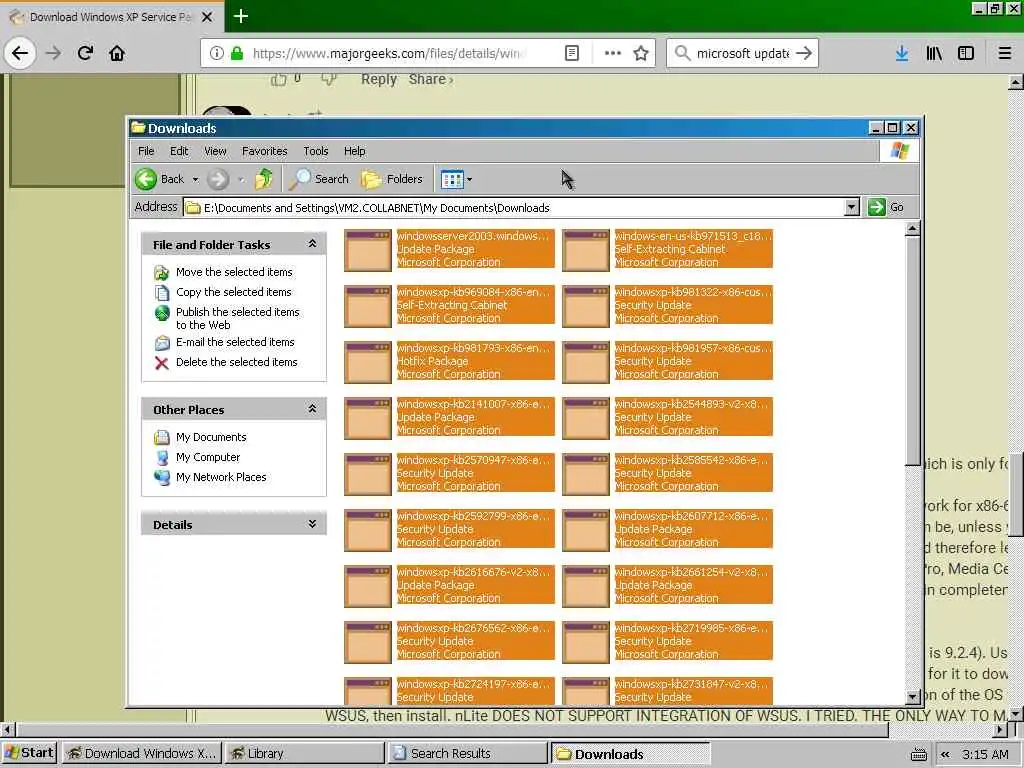
Task: Select the windowsxp-kb981957-x86 file icon
Action: (586, 362)
